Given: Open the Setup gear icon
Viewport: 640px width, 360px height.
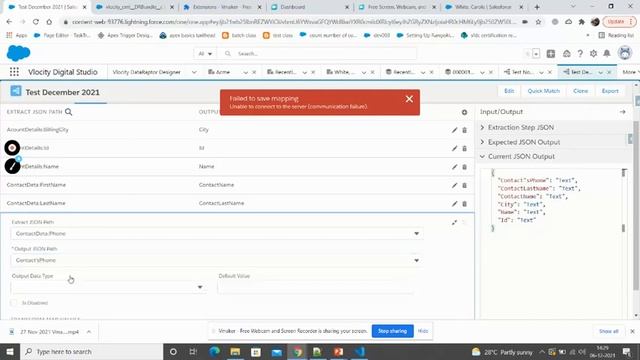Looking at the screenshot, I should pos(593,53).
